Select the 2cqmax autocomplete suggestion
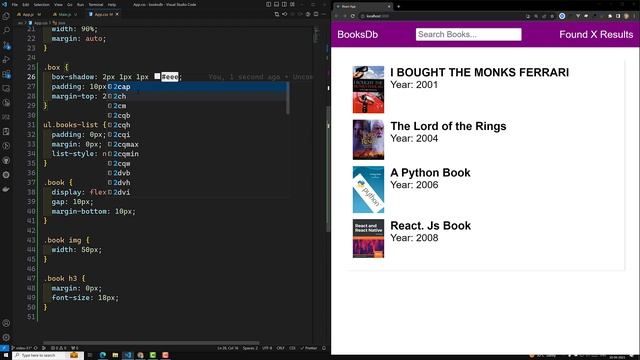 (198, 144)
